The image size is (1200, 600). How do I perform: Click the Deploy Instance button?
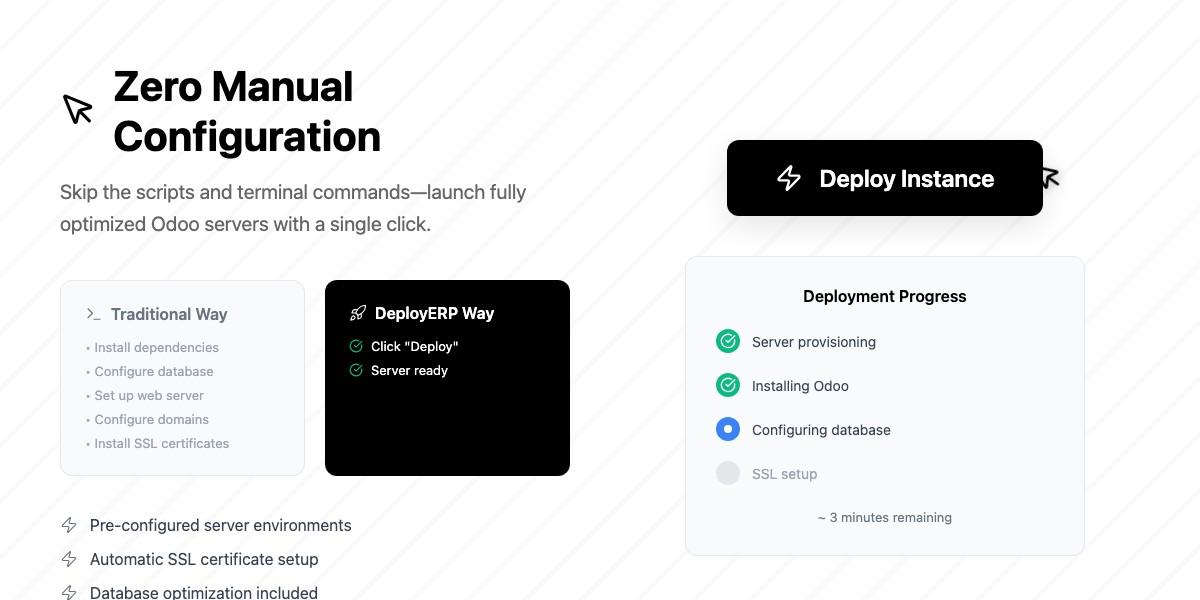(885, 178)
